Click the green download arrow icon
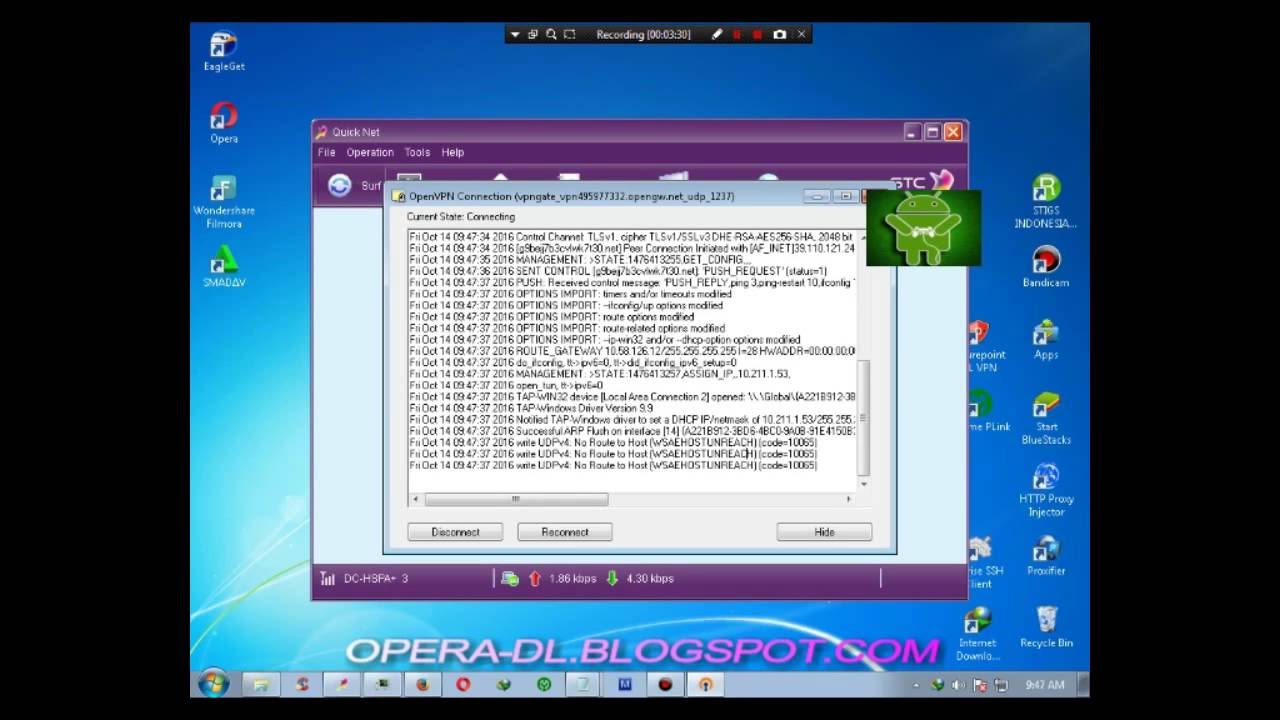Viewport: 1280px width, 720px height. [613, 578]
